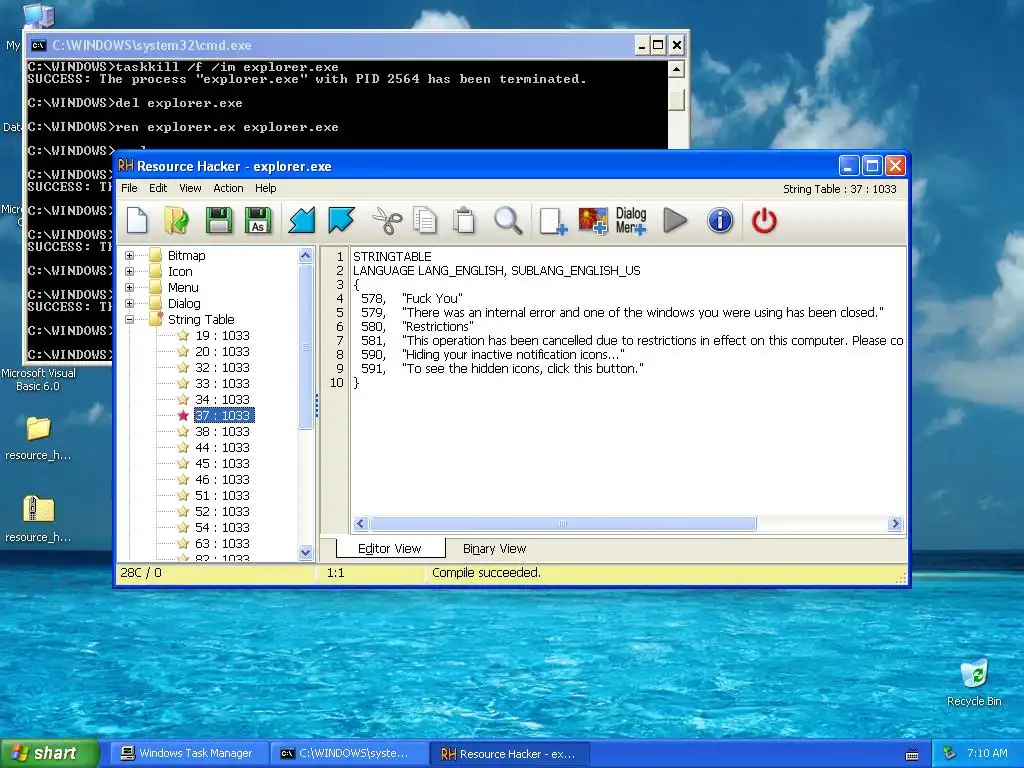The height and width of the screenshot is (768, 1024).
Task: Select the 38 : 1033 string table entry
Action: [222, 432]
